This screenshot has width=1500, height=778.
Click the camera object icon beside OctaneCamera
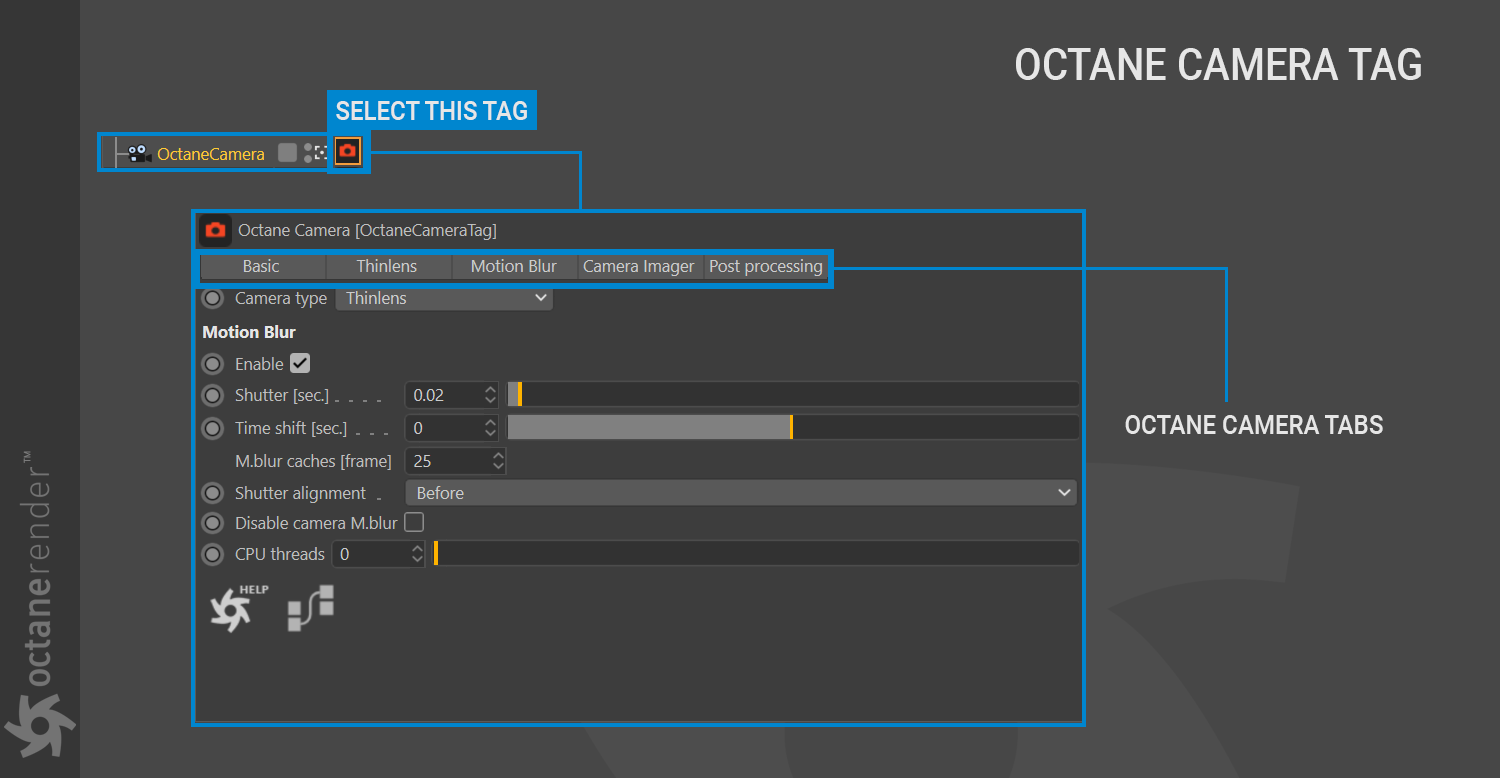pyautogui.click(x=139, y=153)
